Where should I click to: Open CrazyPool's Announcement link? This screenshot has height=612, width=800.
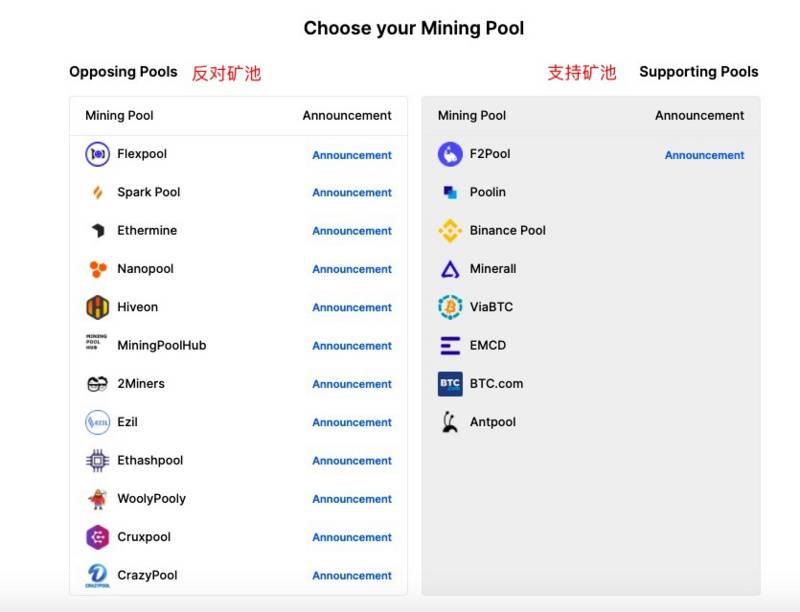coord(352,576)
